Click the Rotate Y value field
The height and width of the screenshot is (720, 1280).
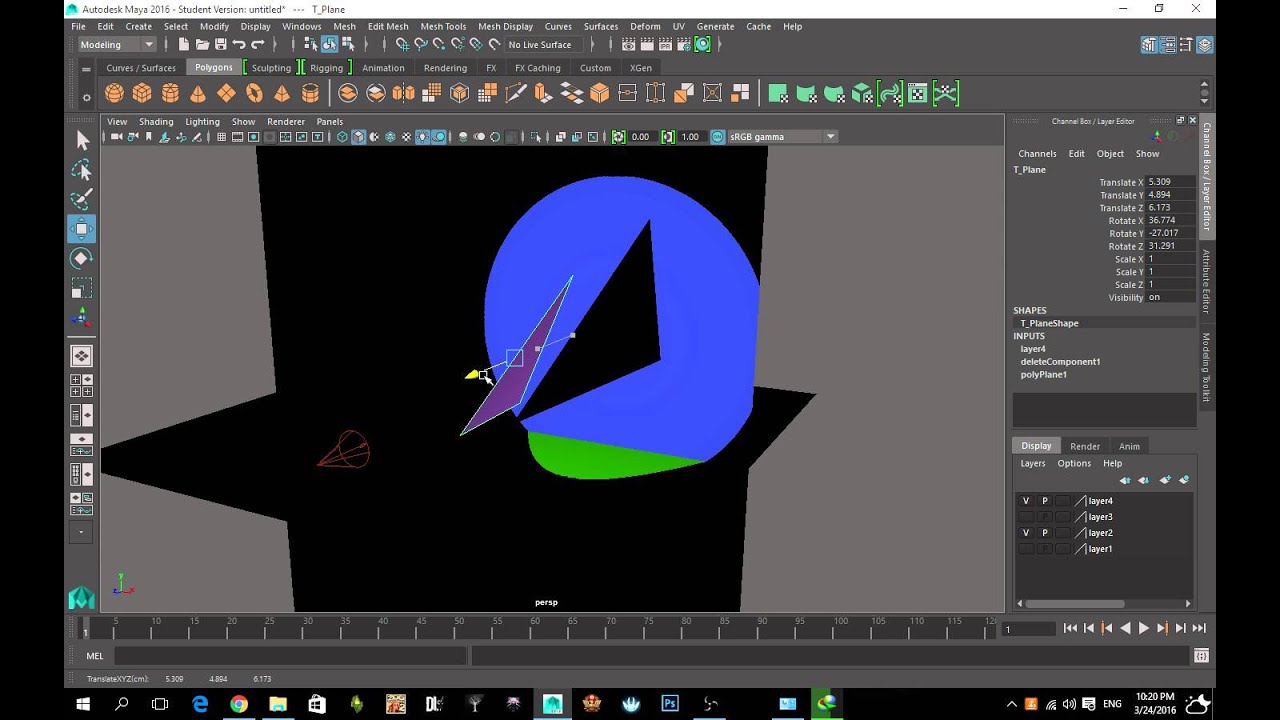click(x=1170, y=233)
